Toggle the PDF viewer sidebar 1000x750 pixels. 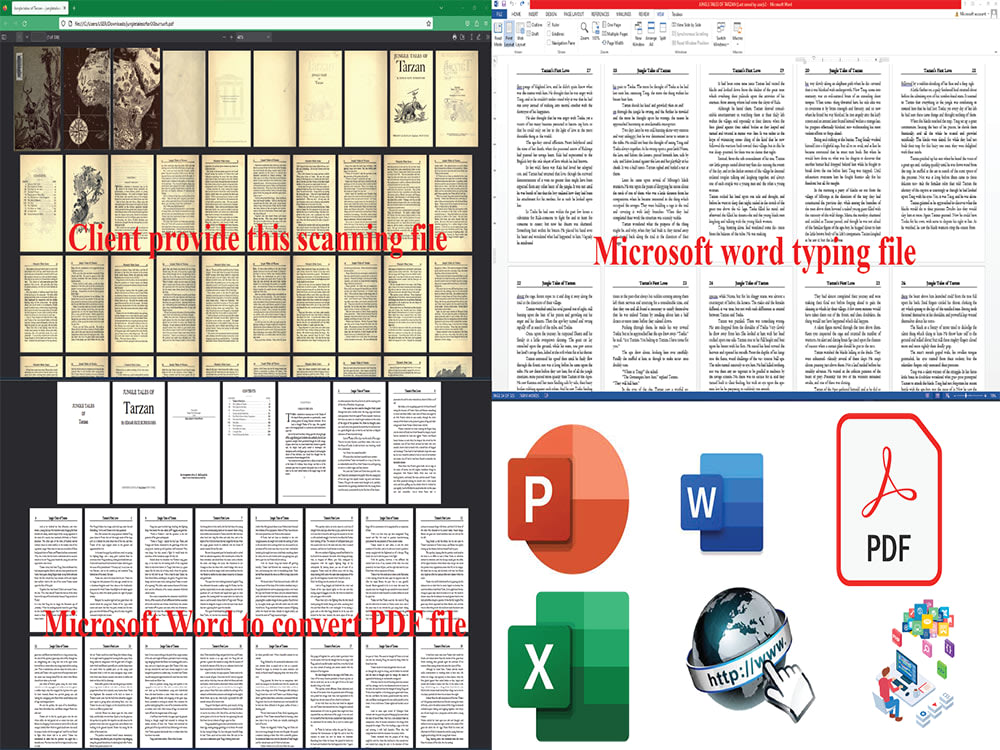4,38
